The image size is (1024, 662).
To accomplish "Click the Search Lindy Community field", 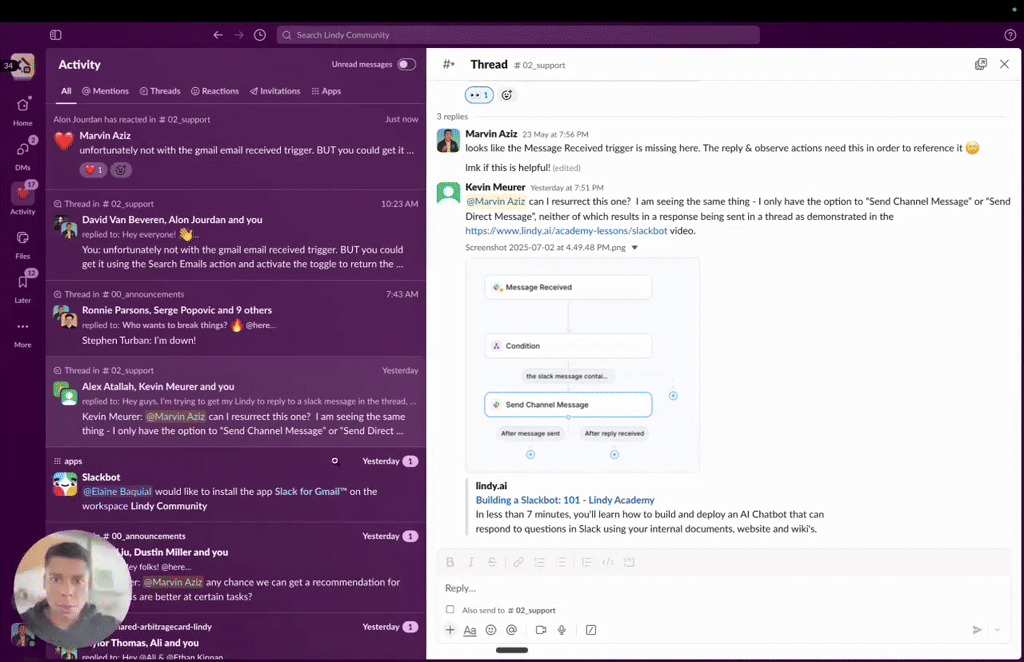I will point(518,35).
